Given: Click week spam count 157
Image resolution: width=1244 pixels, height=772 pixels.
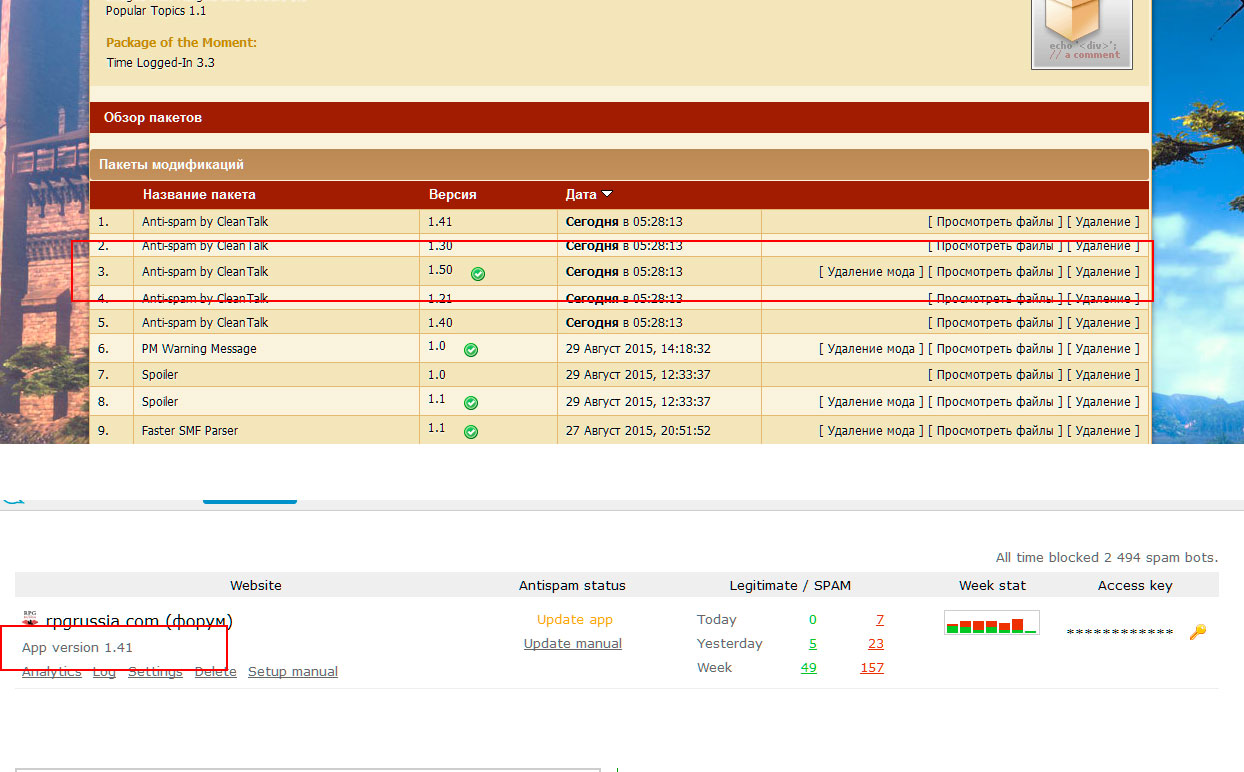Looking at the screenshot, I should pyautogui.click(x=872, y=667).
